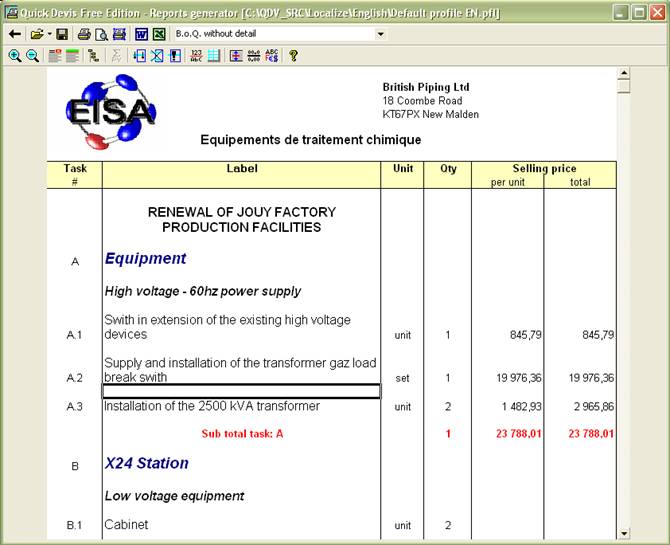Image resolution: width=670 pixels, height=545 pixels.
Task: Click the total subheader
Action: (x=580, y=182)
